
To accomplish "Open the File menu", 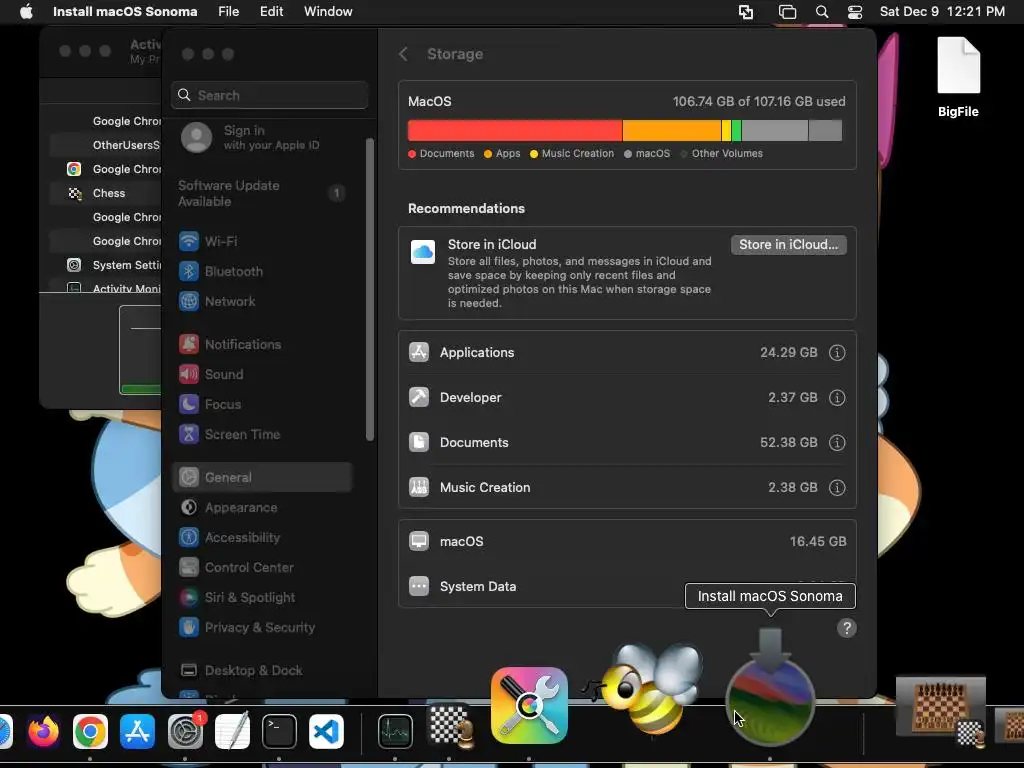I will pos(229,12).
